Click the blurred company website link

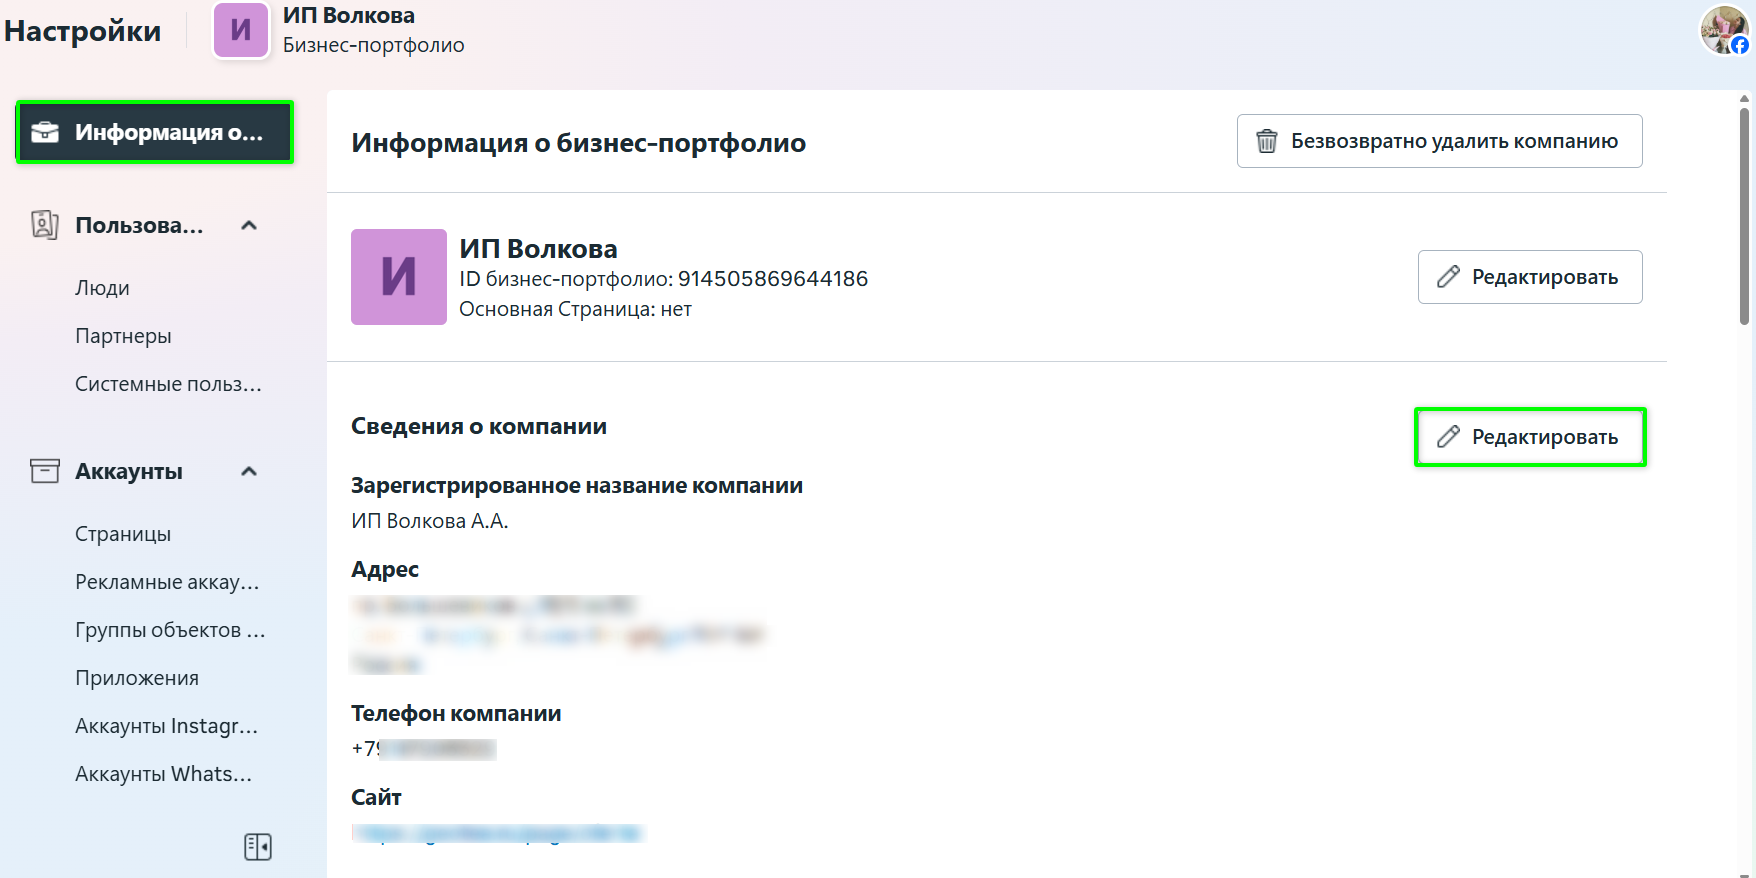coord(497,833)
